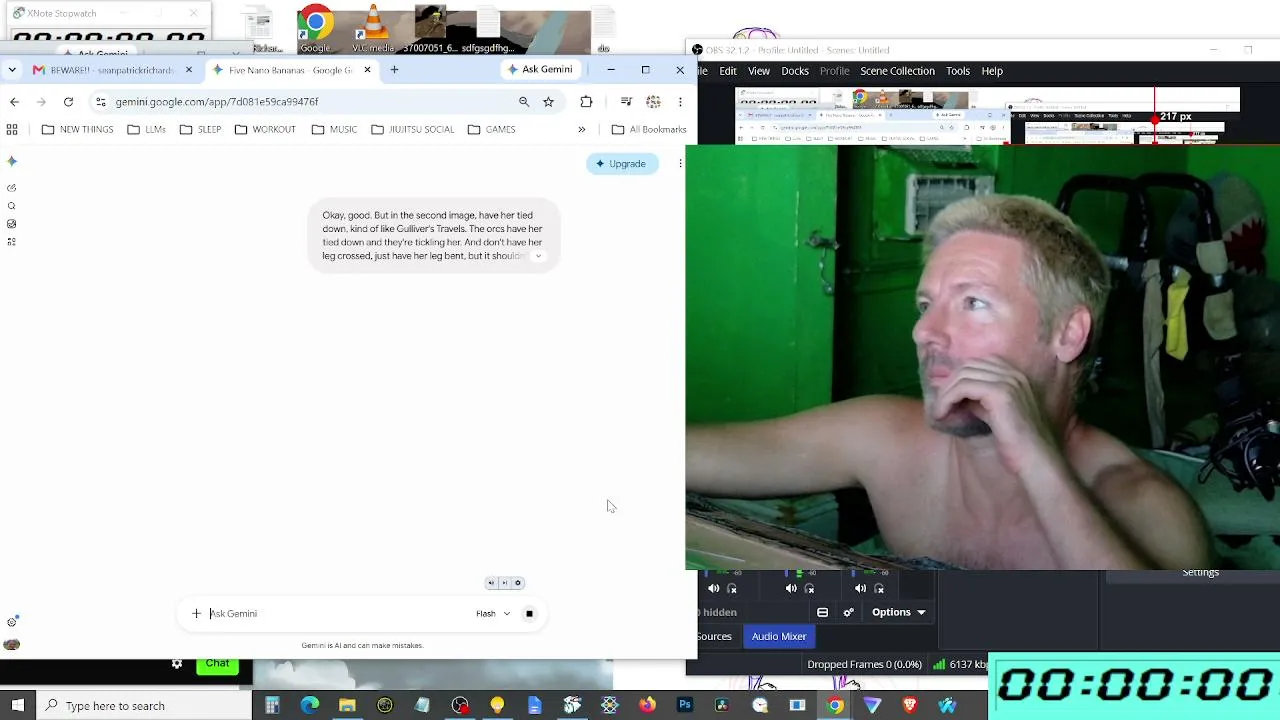Open Microsoft Edge from the taskbar
The height and width of the screenshot is (720, 1280).
[310, 705]
